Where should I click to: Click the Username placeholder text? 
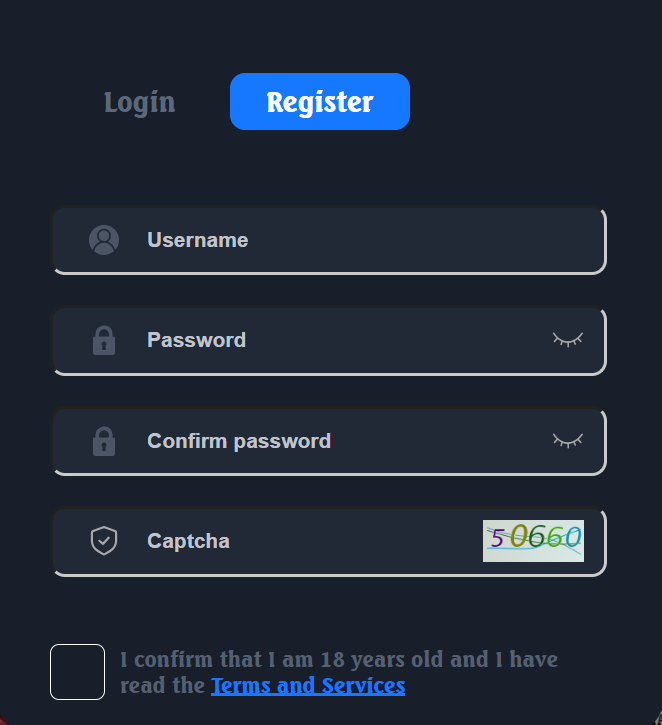click(x=198, y=240)
